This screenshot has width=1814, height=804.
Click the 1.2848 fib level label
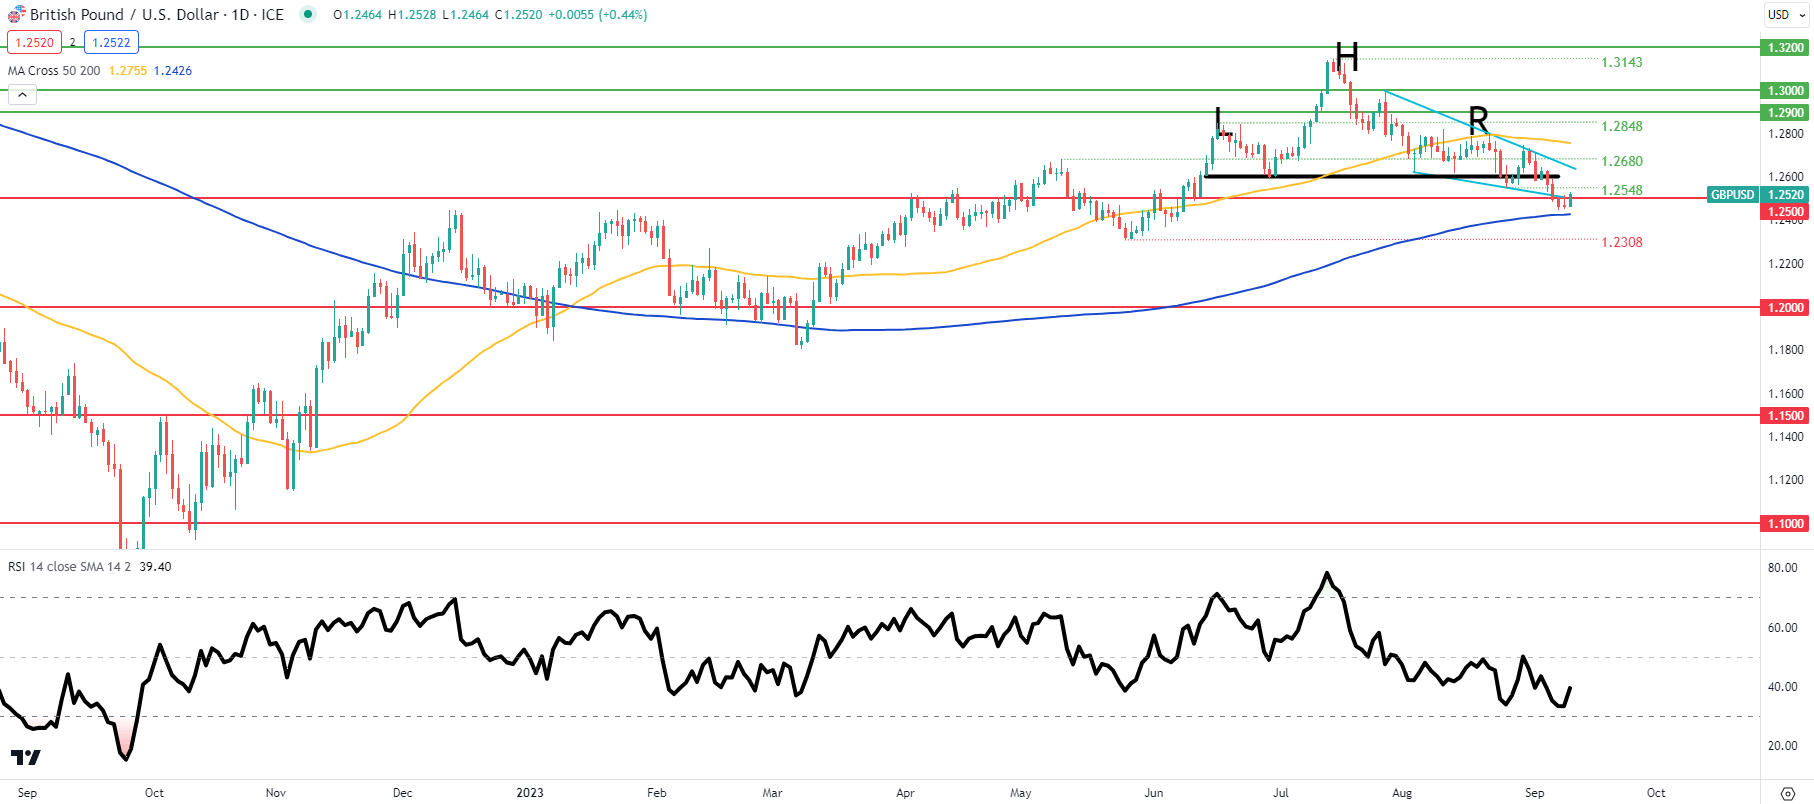click(1622, 126)
